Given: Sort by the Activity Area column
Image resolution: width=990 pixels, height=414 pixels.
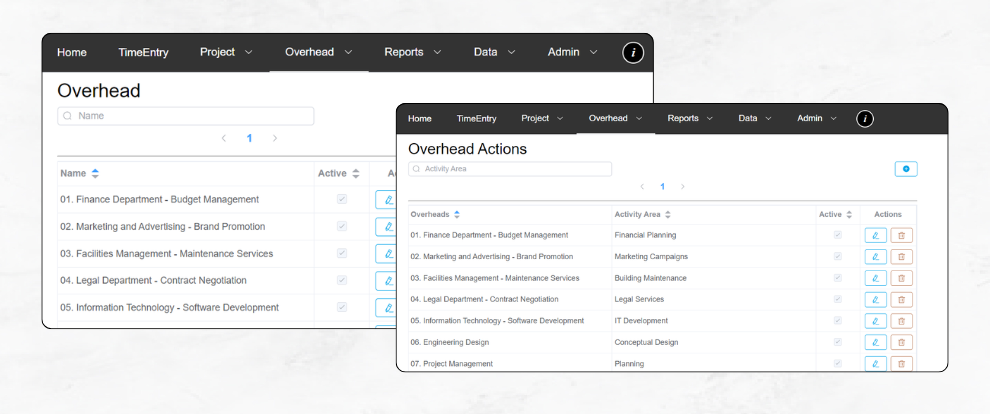Looking at the screenshot, I should point(668,214).
